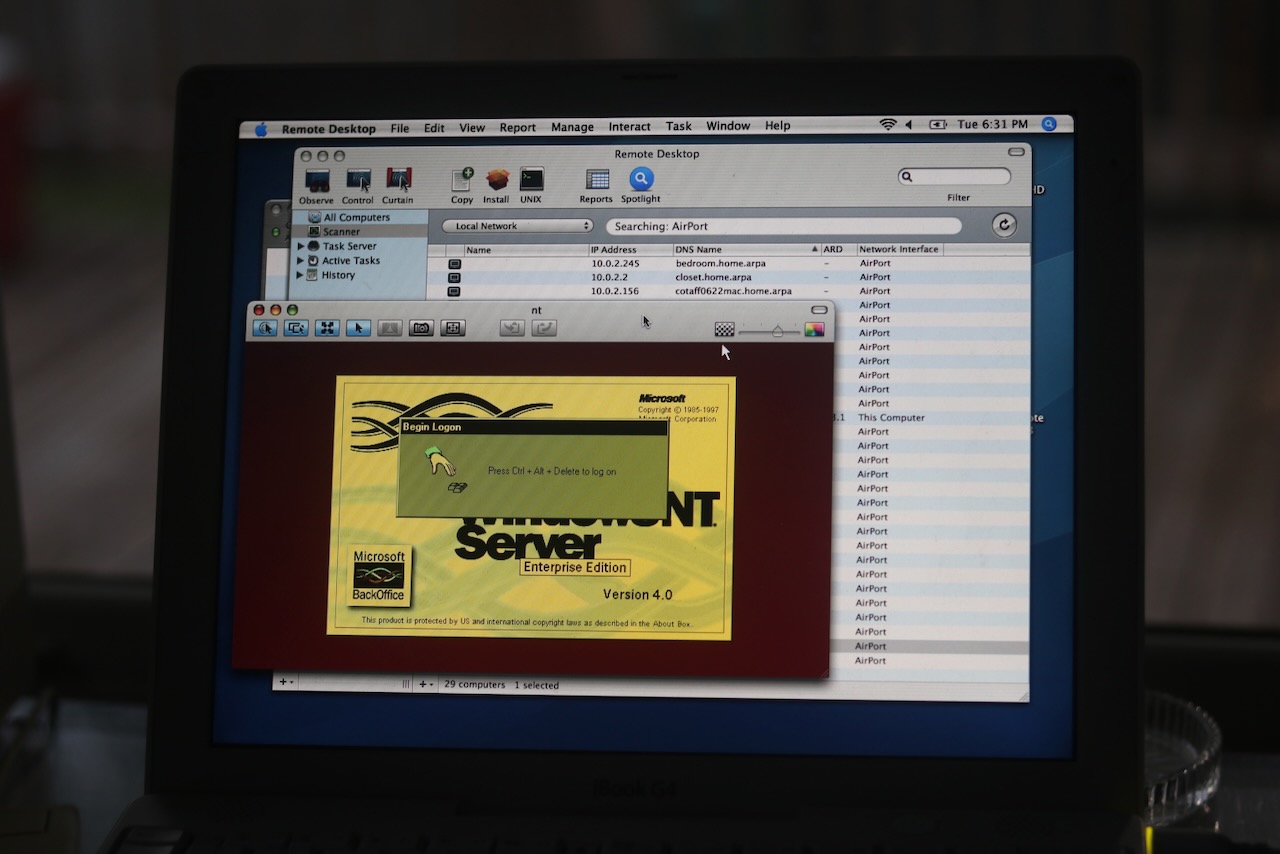
Task: Open the Interact menu
Action: click(630, 127)
